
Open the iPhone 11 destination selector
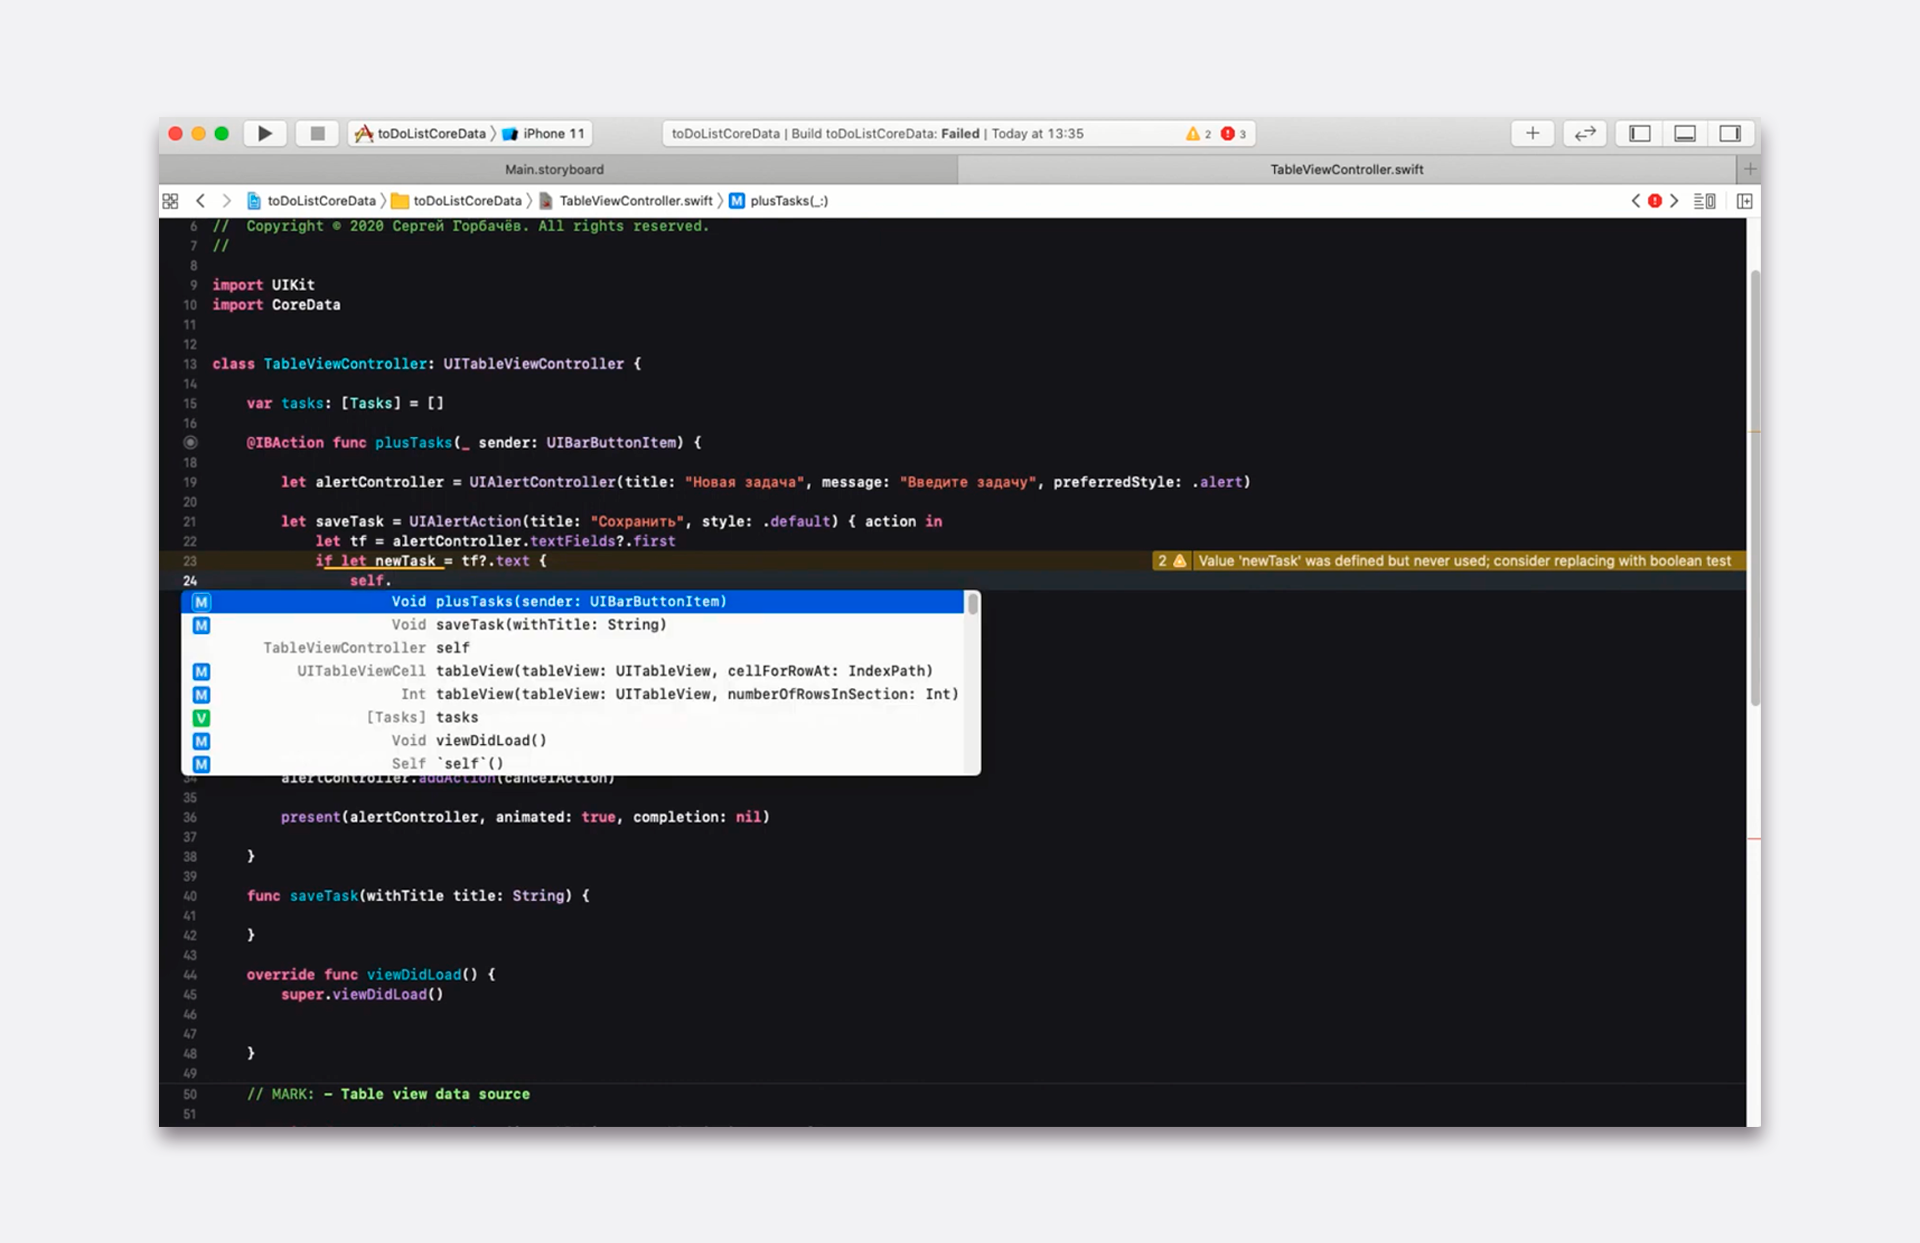click(x=545, y=133)
